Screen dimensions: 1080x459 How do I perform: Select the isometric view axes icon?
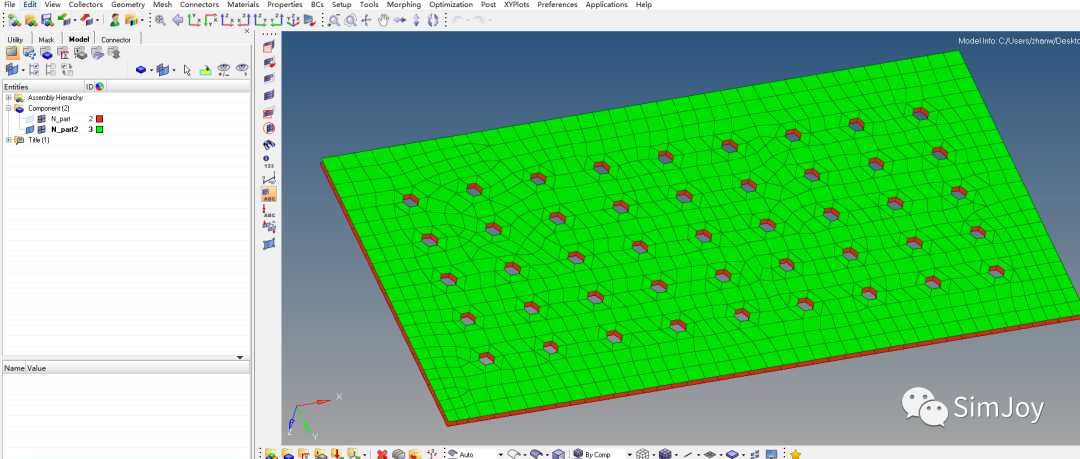point(293,20)
